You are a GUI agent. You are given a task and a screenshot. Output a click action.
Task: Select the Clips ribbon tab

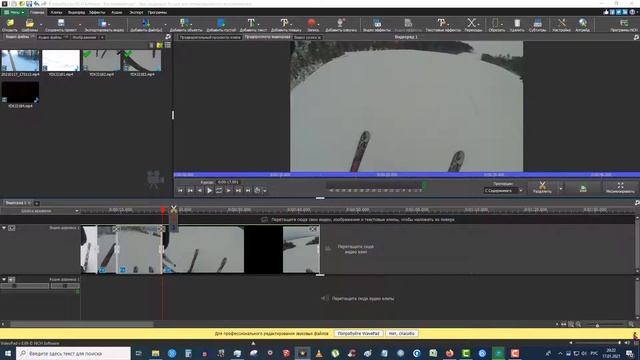(x=56, y=12)
